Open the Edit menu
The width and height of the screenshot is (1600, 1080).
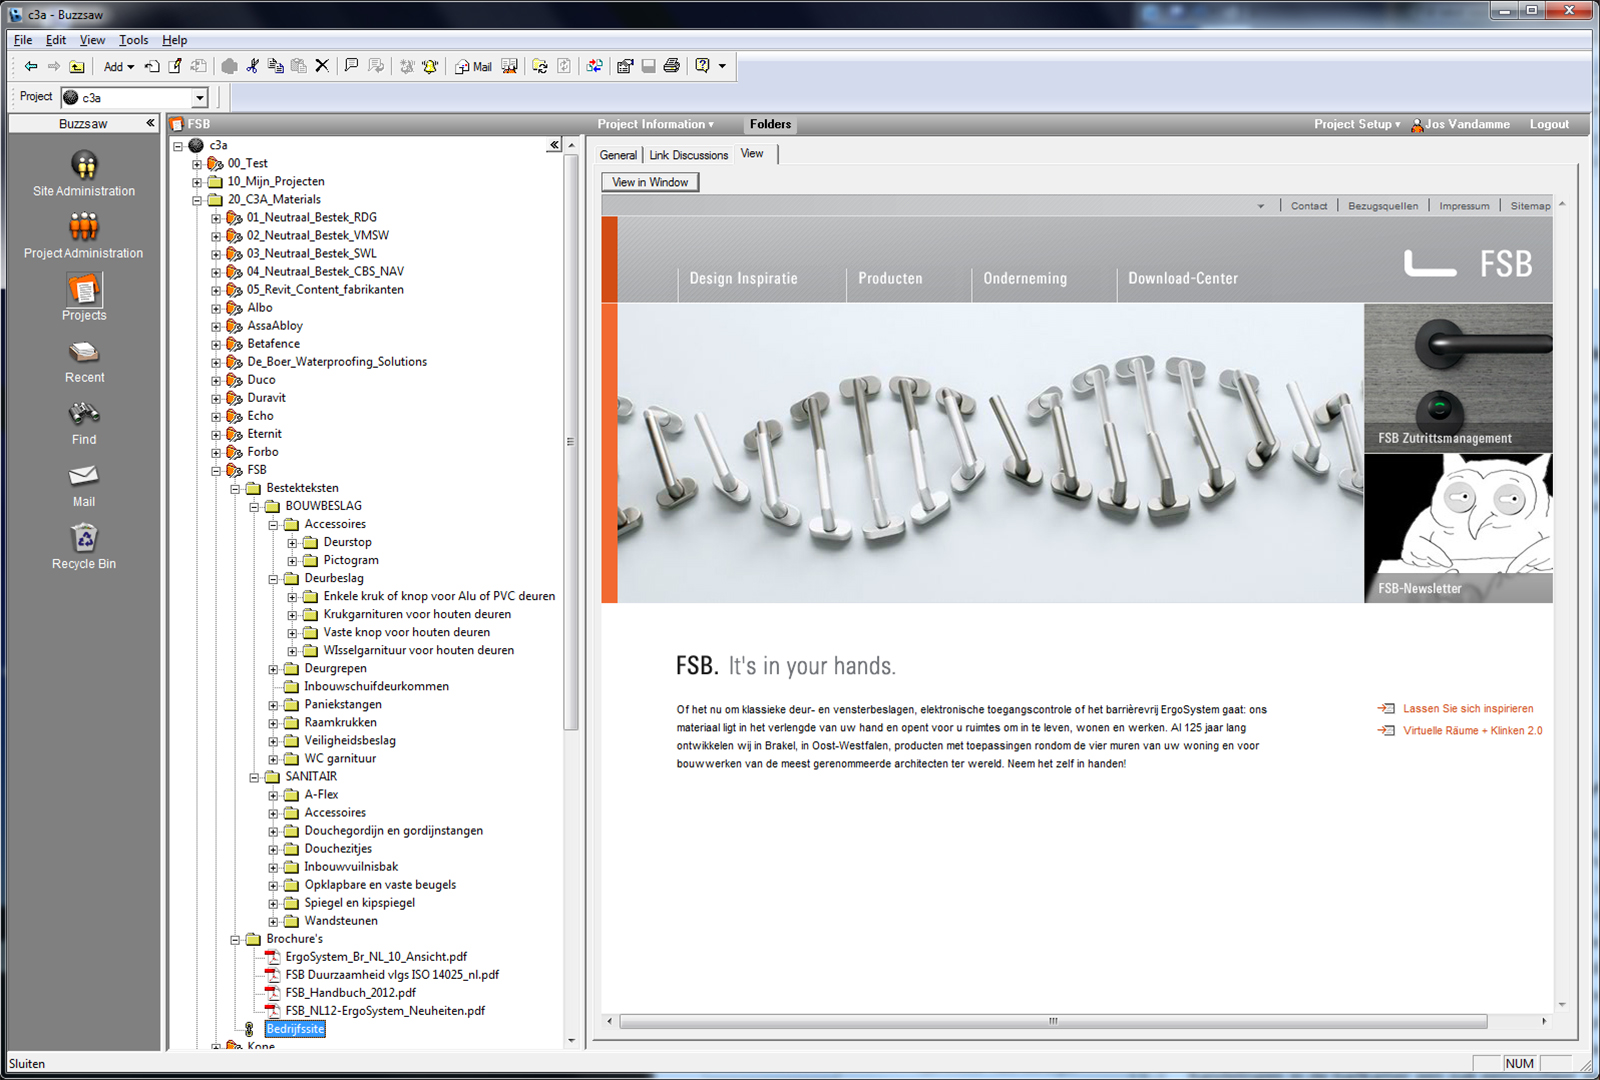pyautogui.click(x=56, y=40)
